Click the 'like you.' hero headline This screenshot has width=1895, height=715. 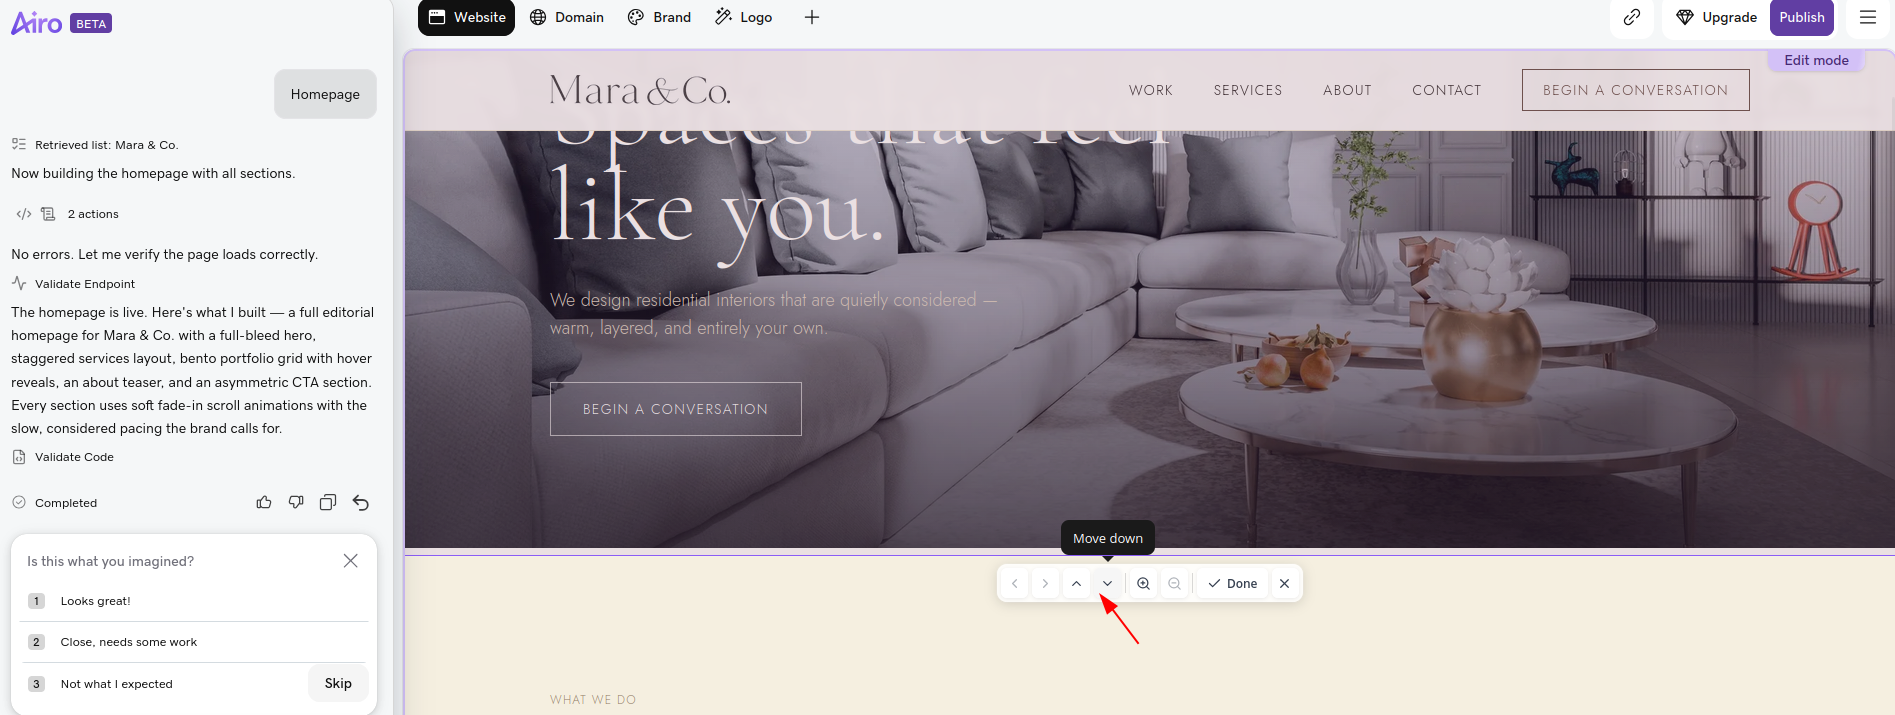[x=717, y=212]
